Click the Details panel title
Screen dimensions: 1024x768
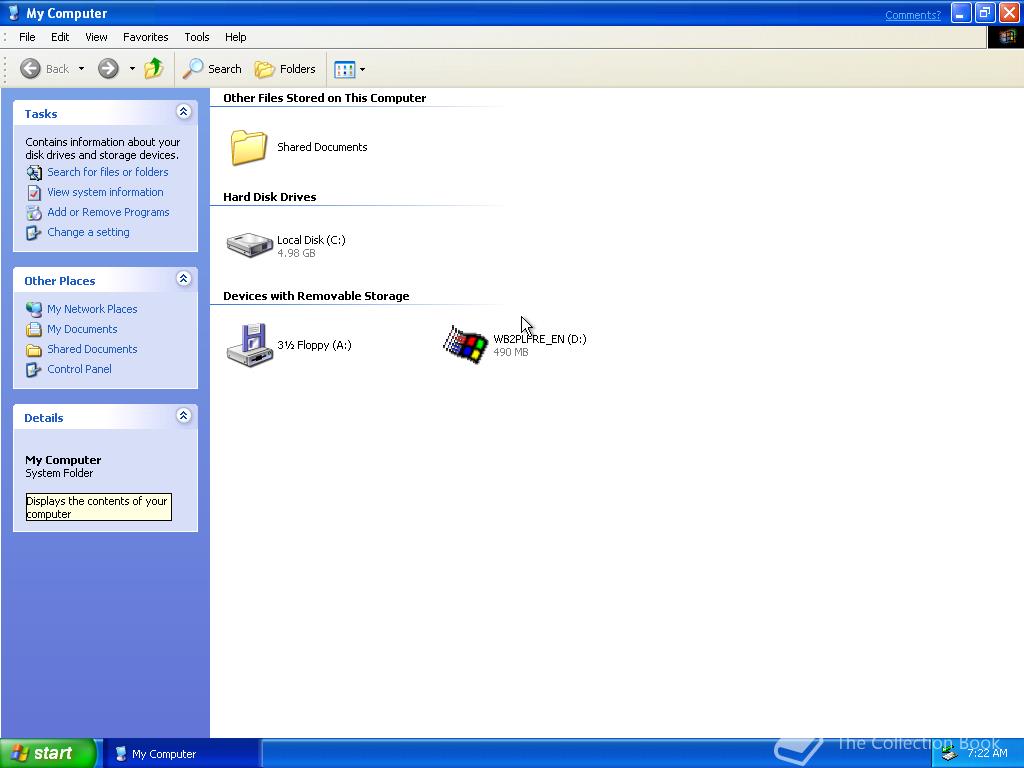click(44, 418)
